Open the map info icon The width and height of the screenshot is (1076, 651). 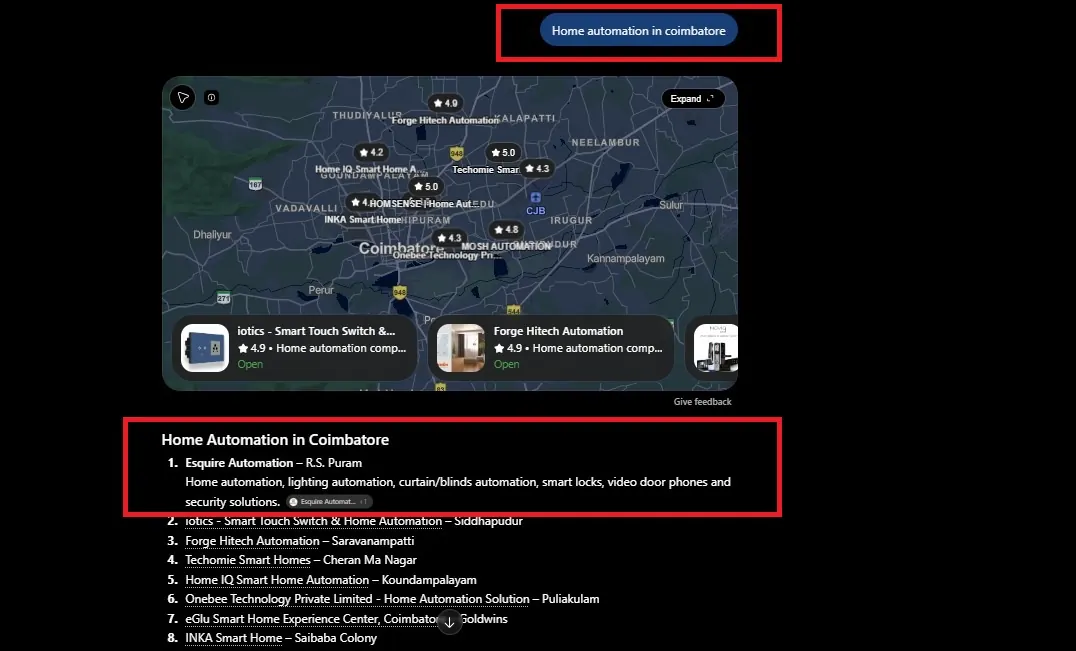coord(211,97)
